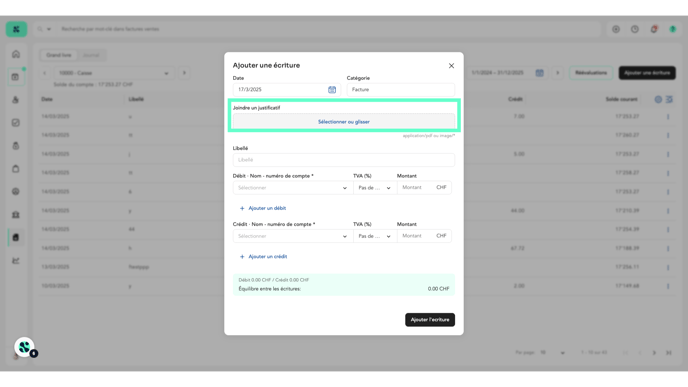Screen dimensions: 688x387
Task: Jump to last page in pagination
Action: coord(669,353)
